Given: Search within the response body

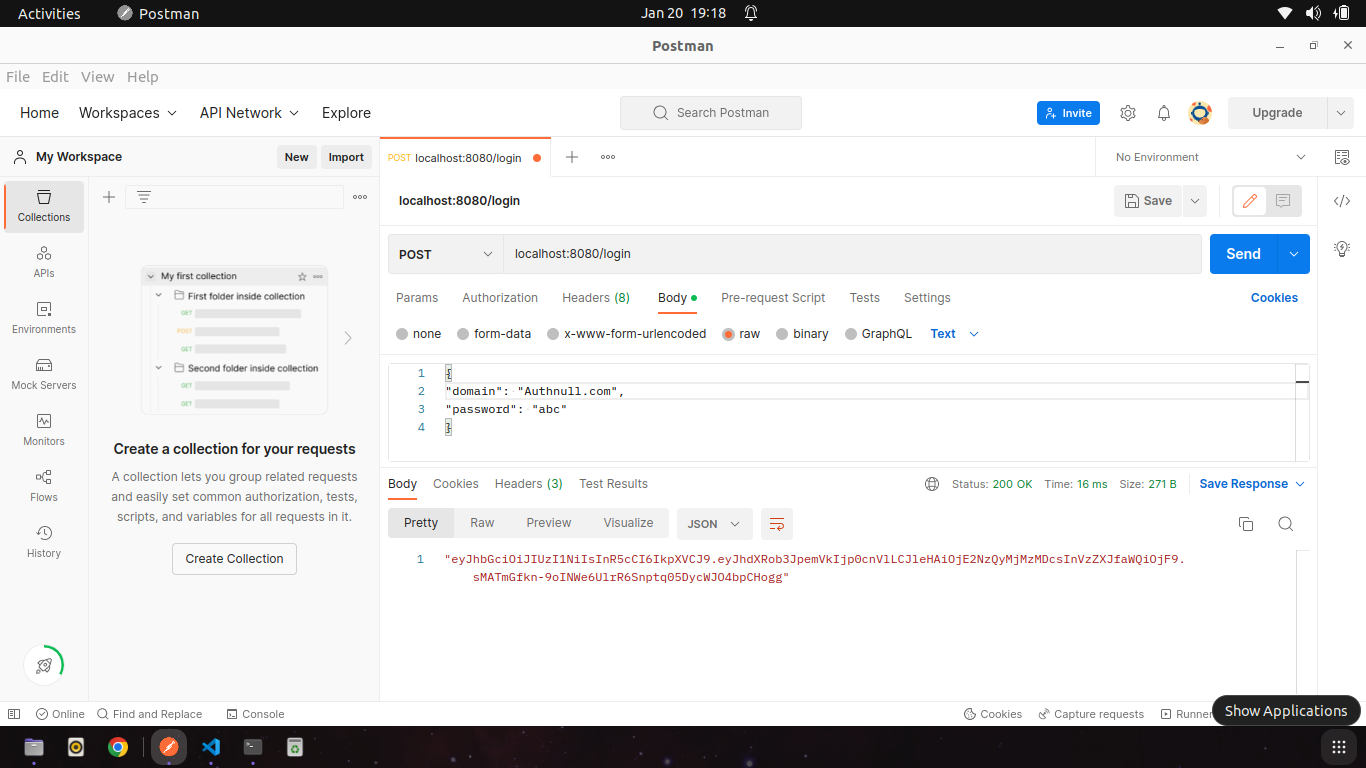Looking at the screenshot, I should pos(1286,523).
